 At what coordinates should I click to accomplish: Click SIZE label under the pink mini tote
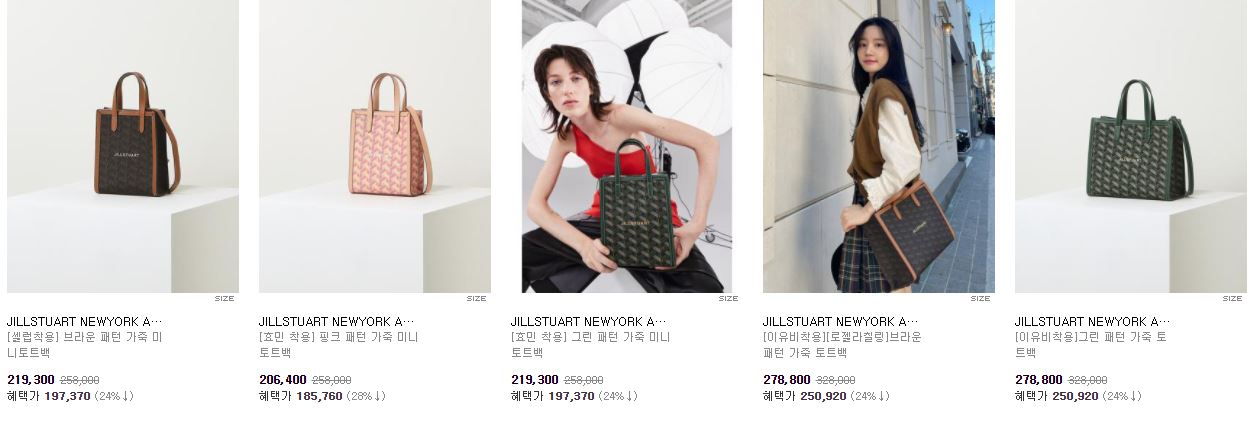pos(476,298)
